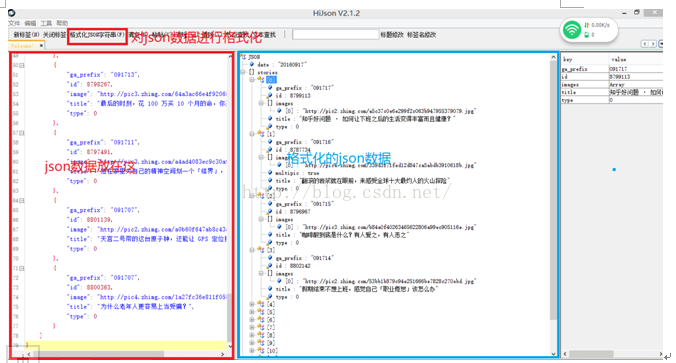The height and width of the screenshot is (363, 676).
Task: Click the 新标签 toolbar button
Action: point(25,35)
